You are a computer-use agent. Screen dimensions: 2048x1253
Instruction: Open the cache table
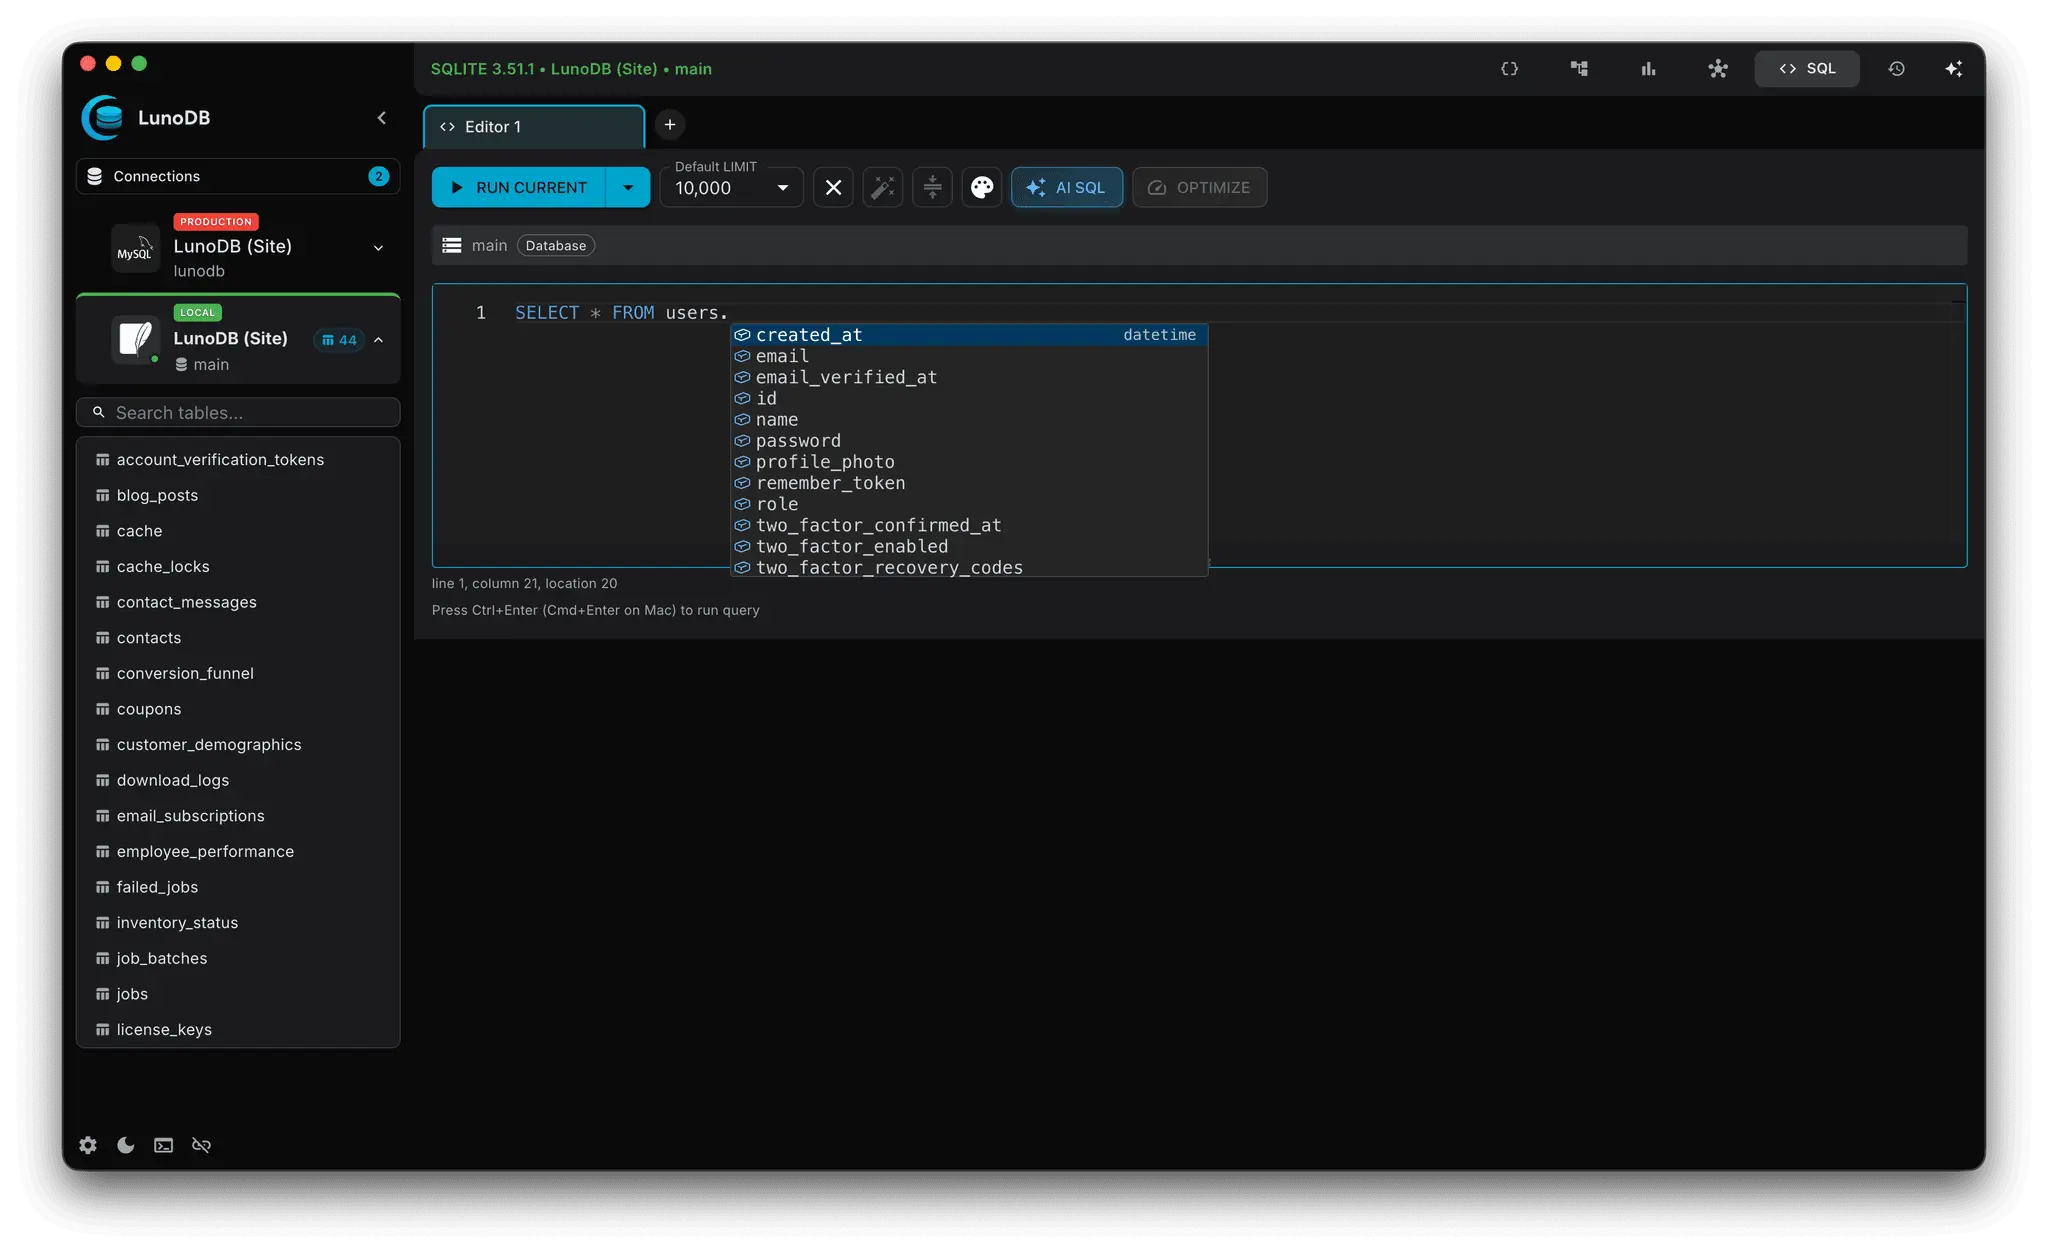[x=238, y=531]
